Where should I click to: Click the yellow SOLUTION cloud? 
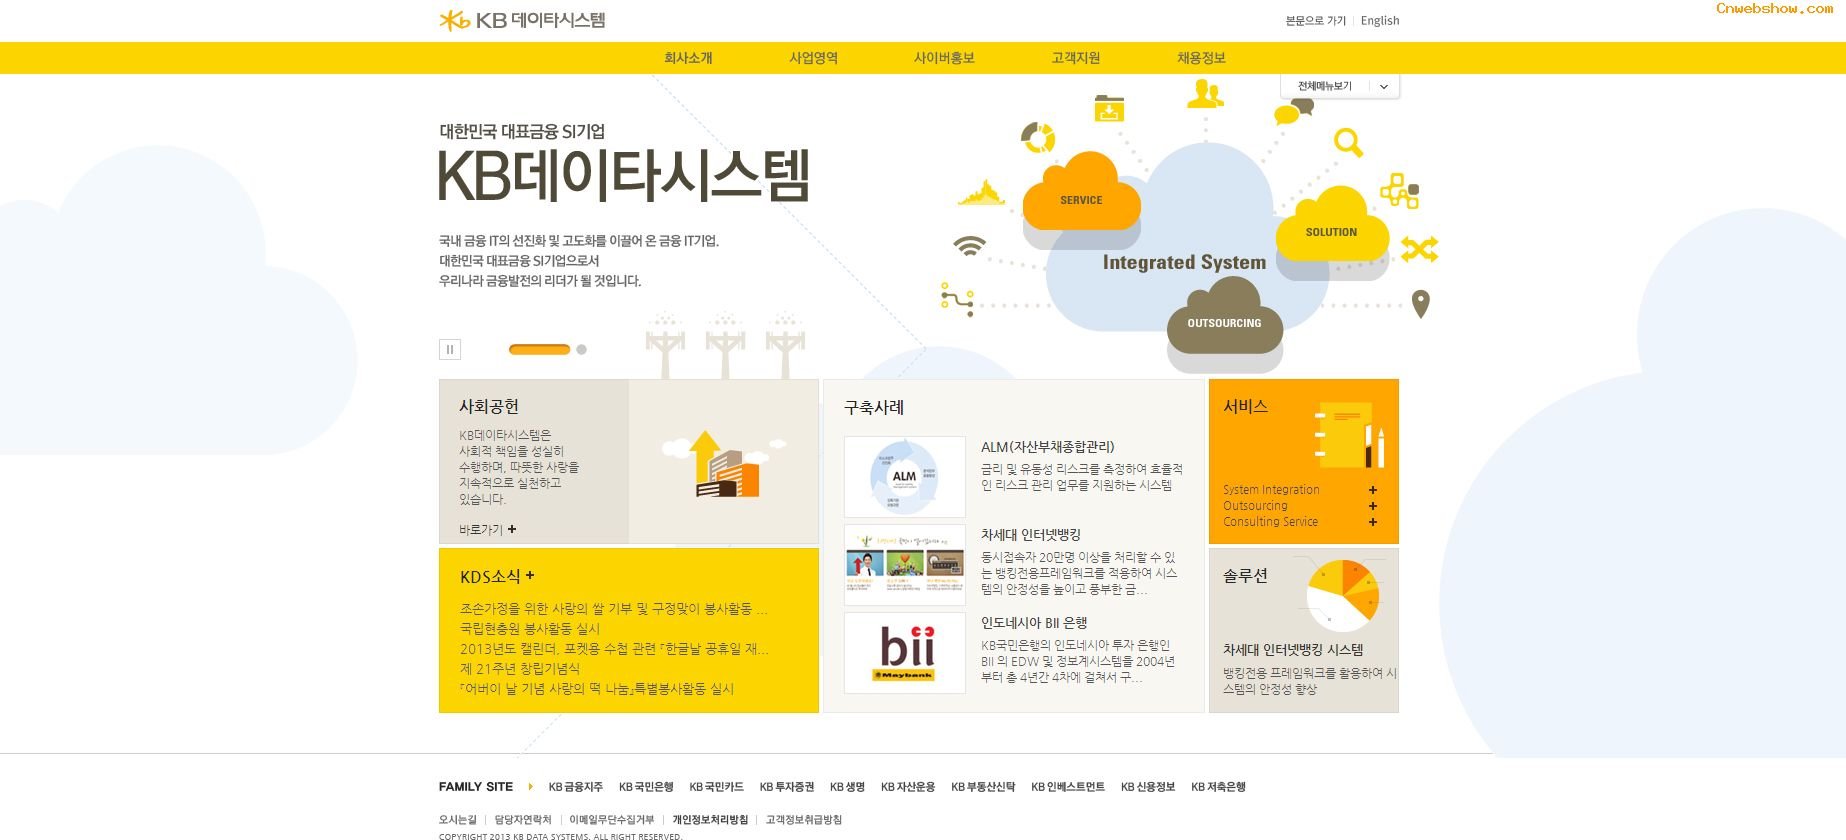[x=1331, y=225]
